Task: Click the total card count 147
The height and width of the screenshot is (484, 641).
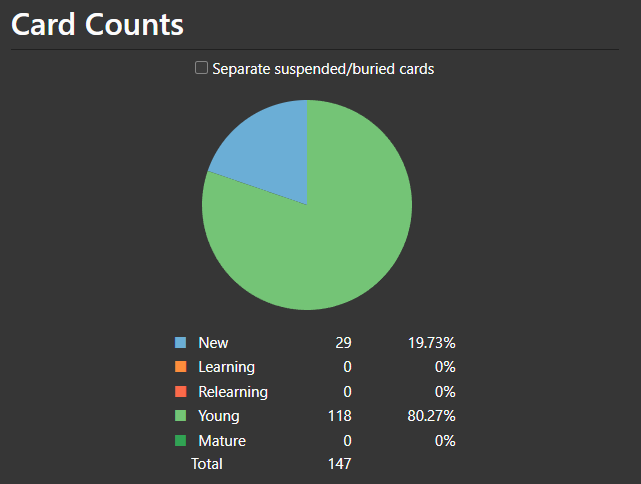Action: [340, 464]
